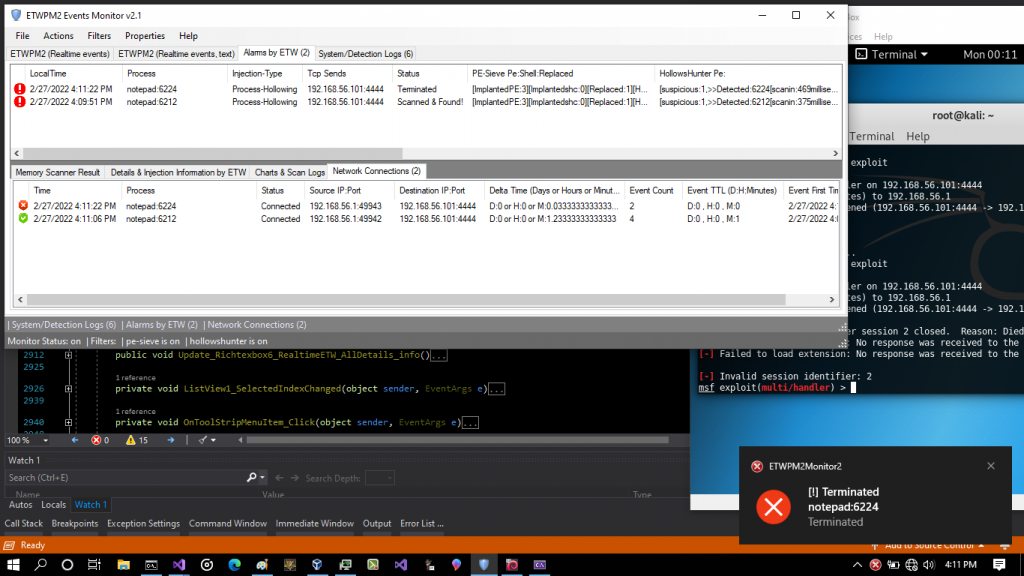Click the ETWPM2 red tray icon
This screenshot has height=576, width=1024.
875,565
